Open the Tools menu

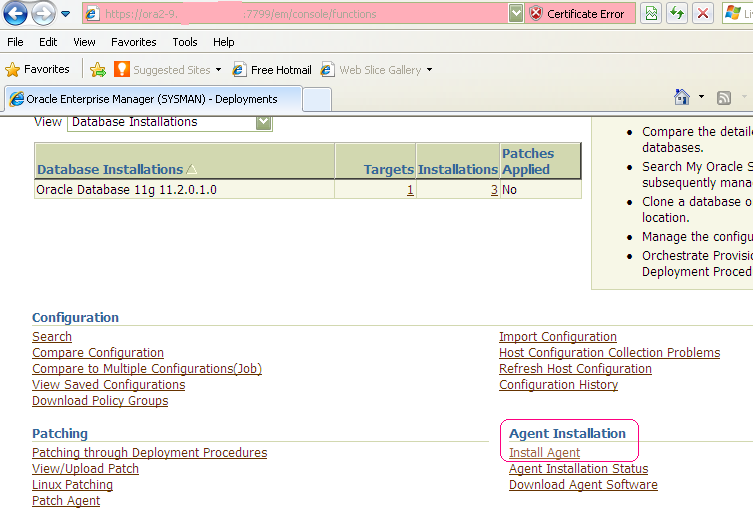tap(185, 42)
